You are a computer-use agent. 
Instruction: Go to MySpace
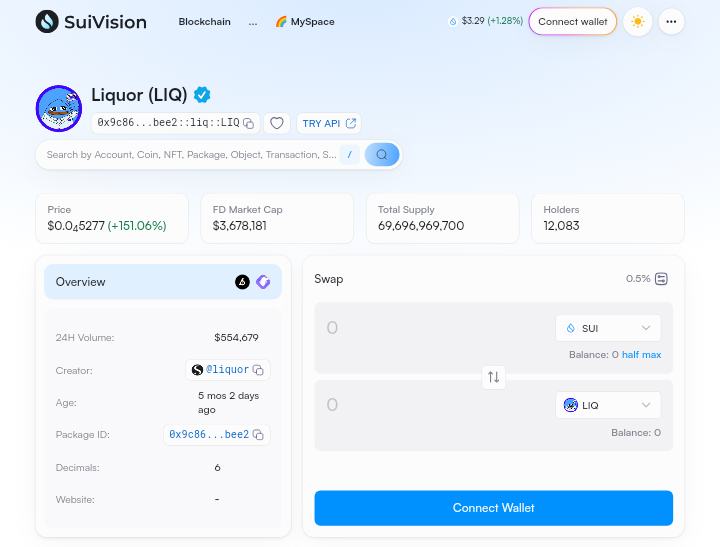[305, 22]
